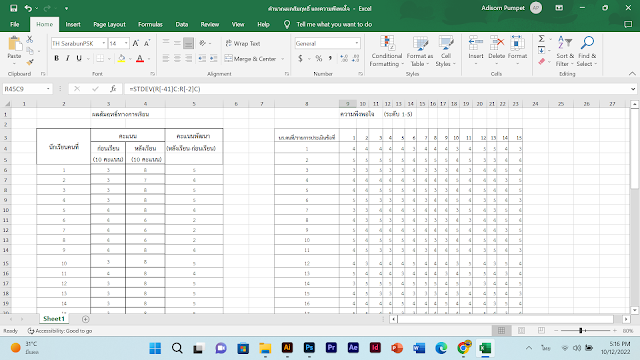Apply Accounting dollar number format
The height and width of the screenshot is (360, 640).
point(300,59)
